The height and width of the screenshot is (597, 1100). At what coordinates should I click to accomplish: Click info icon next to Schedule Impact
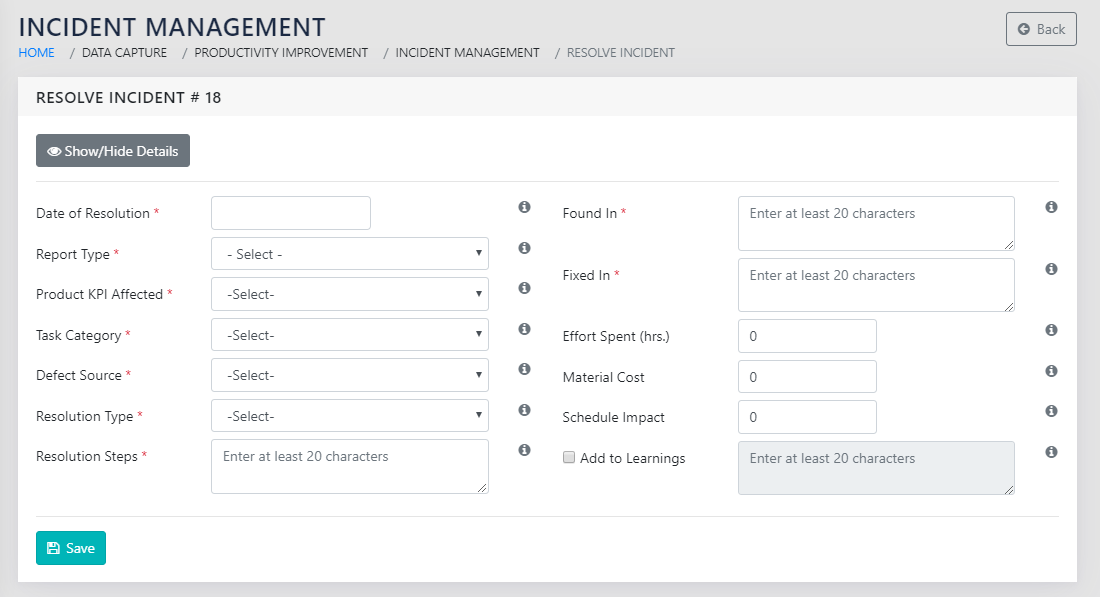[1051, 411]
